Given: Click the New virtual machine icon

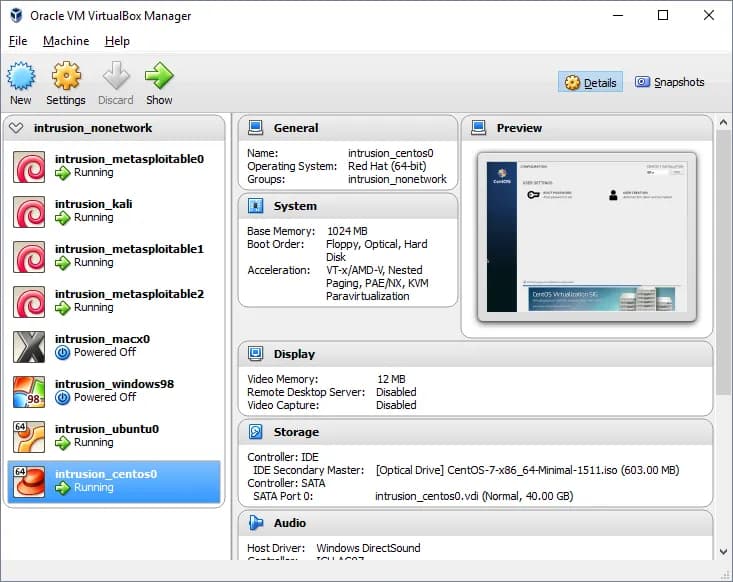Looking at the screenshot, I should 21,77.
